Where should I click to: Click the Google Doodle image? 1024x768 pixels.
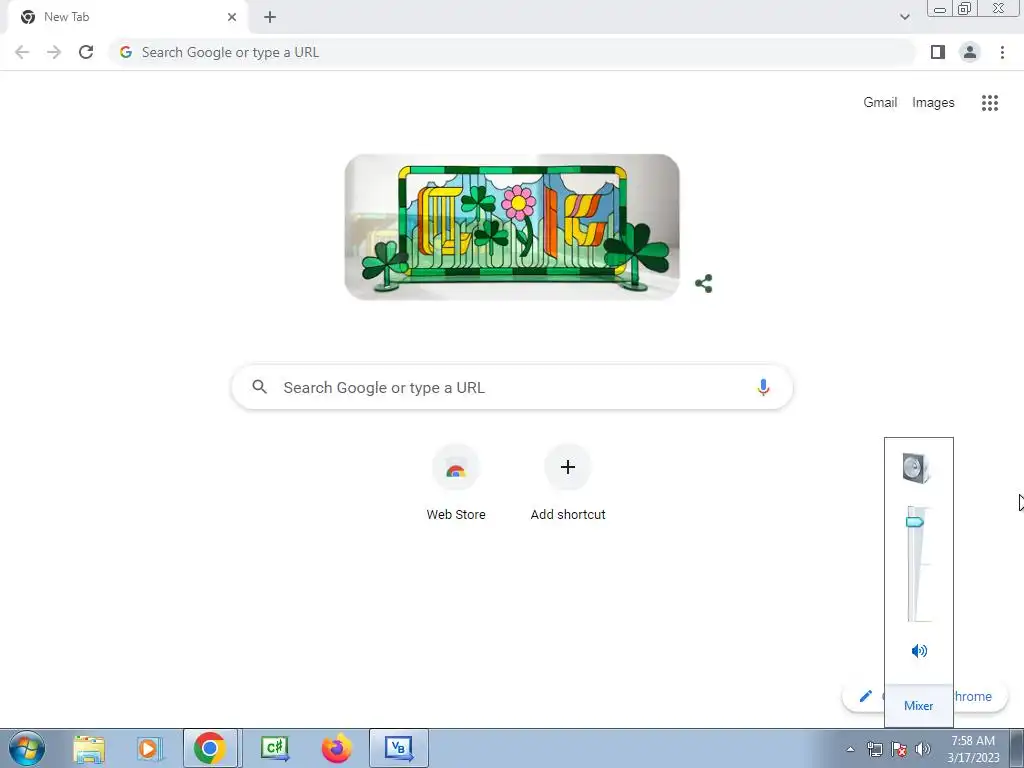512,227
